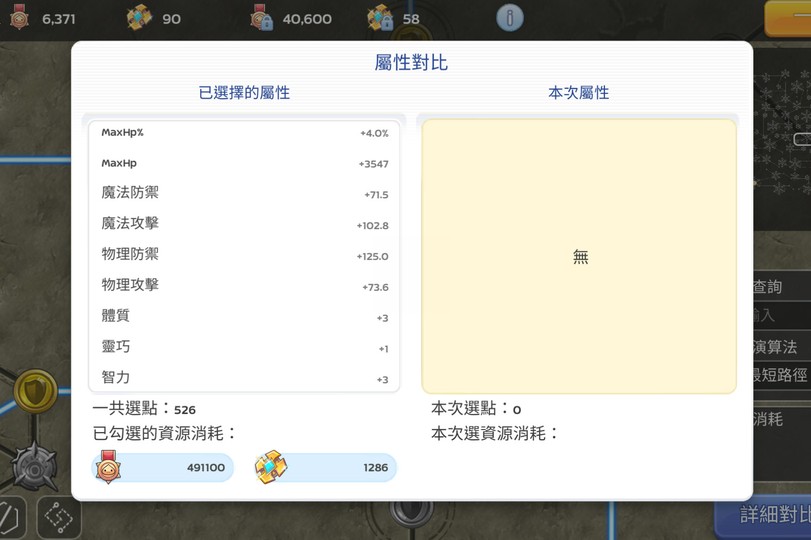Click the gold crystal icon beside 1286

coord(271,467)
